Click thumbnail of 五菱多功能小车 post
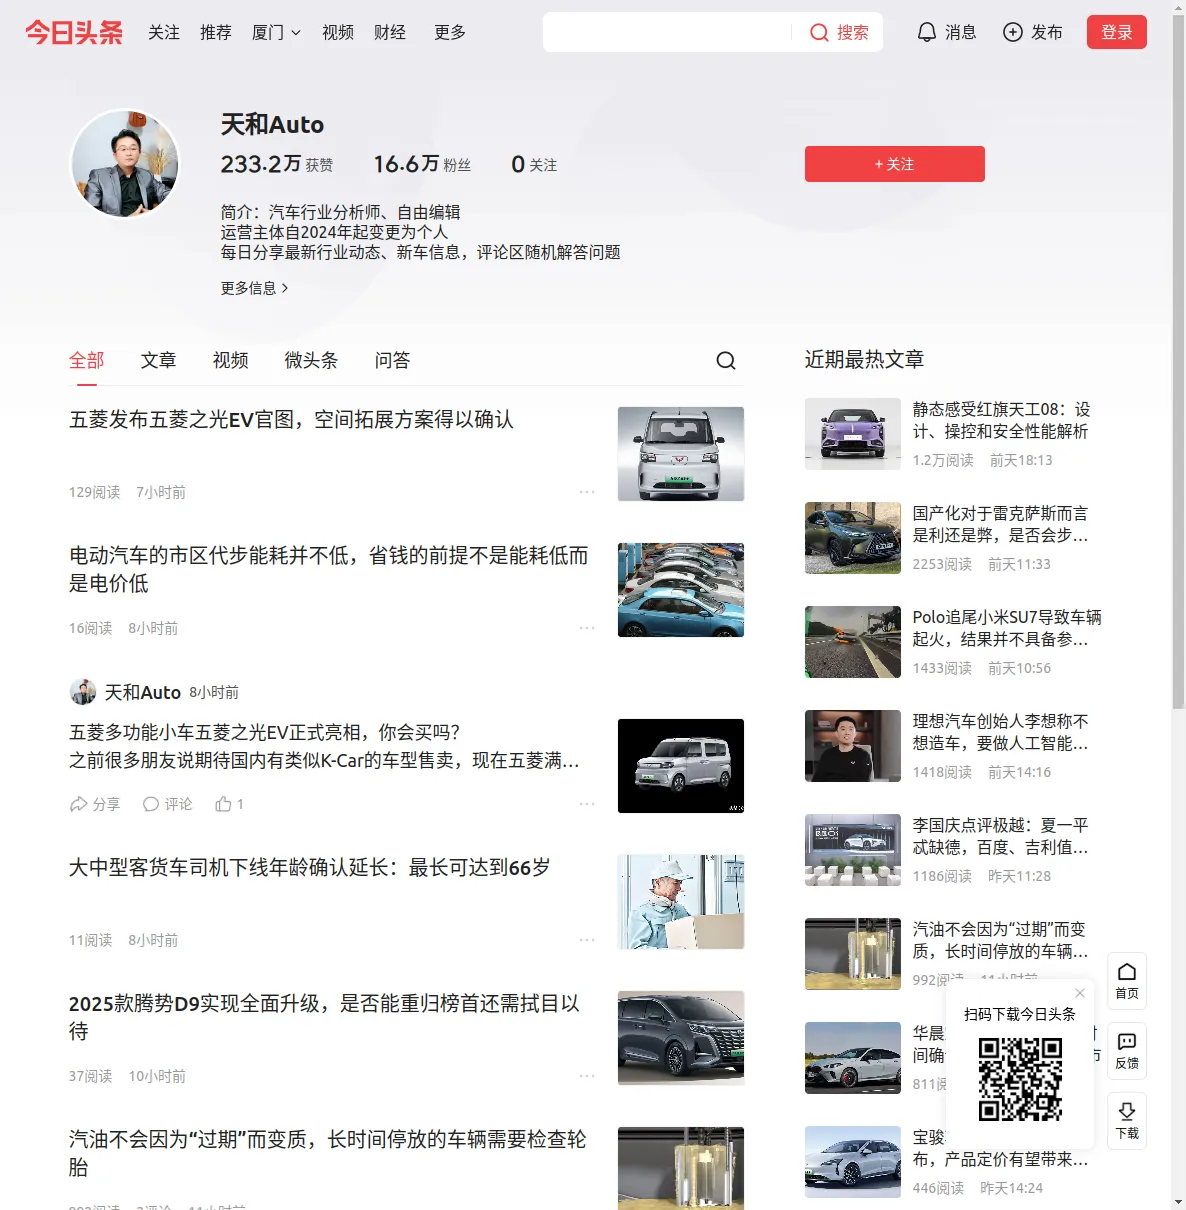The image size is (1186, 1210). click(681, 766)
